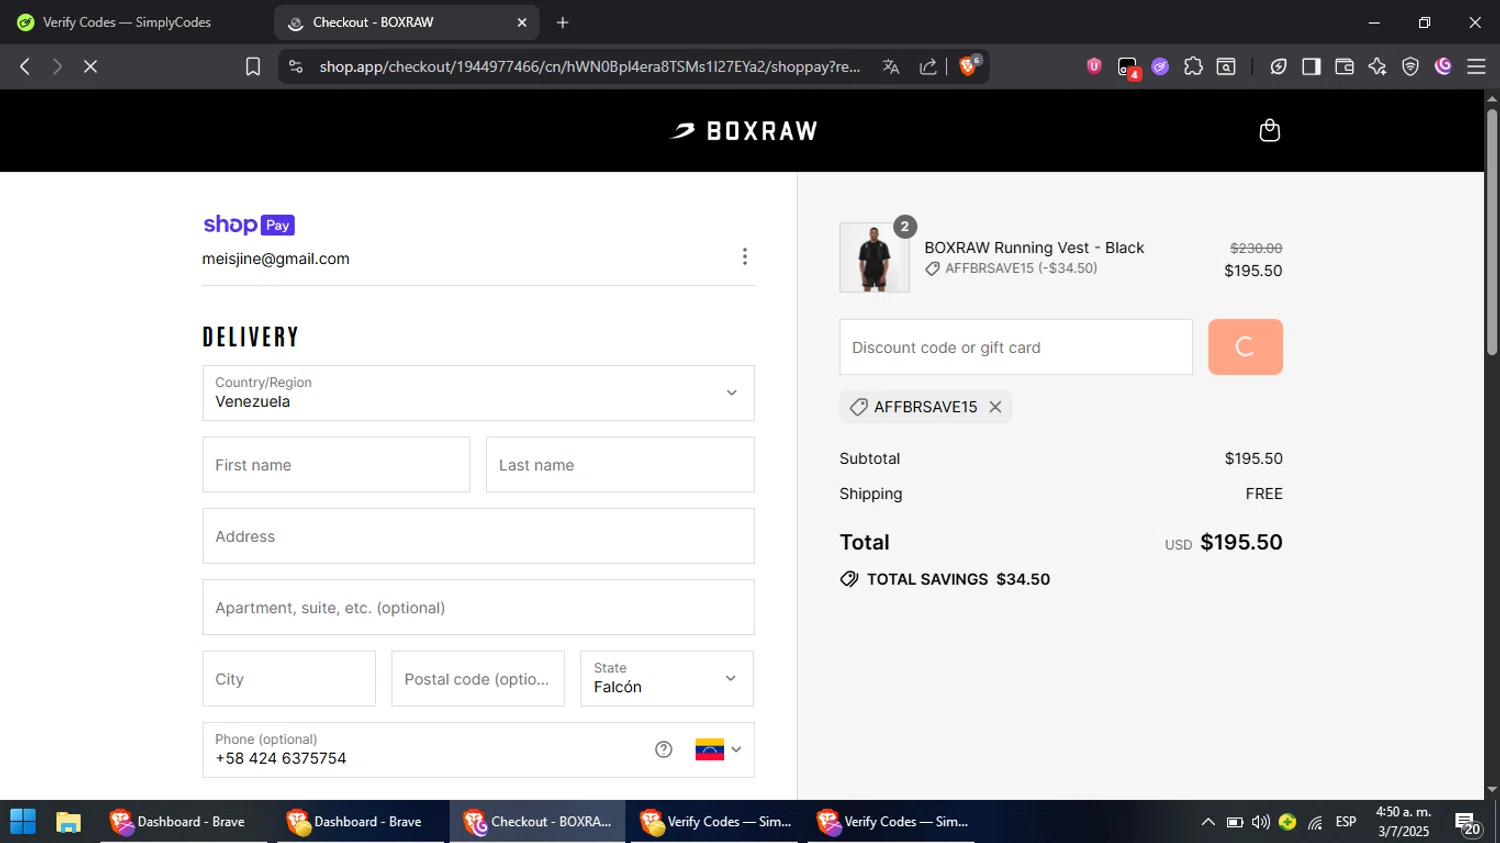This screenshot has height=843, width=1500.
Task: Open Brave VPN icon
Action: 1410,66
